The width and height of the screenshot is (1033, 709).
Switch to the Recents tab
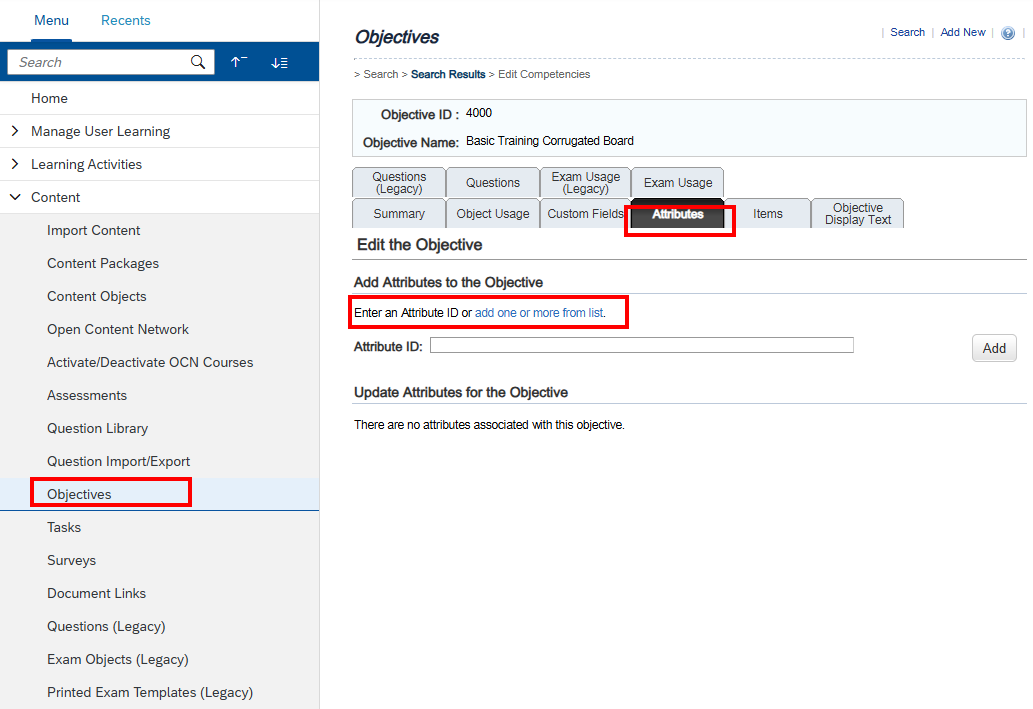(125, 20)
